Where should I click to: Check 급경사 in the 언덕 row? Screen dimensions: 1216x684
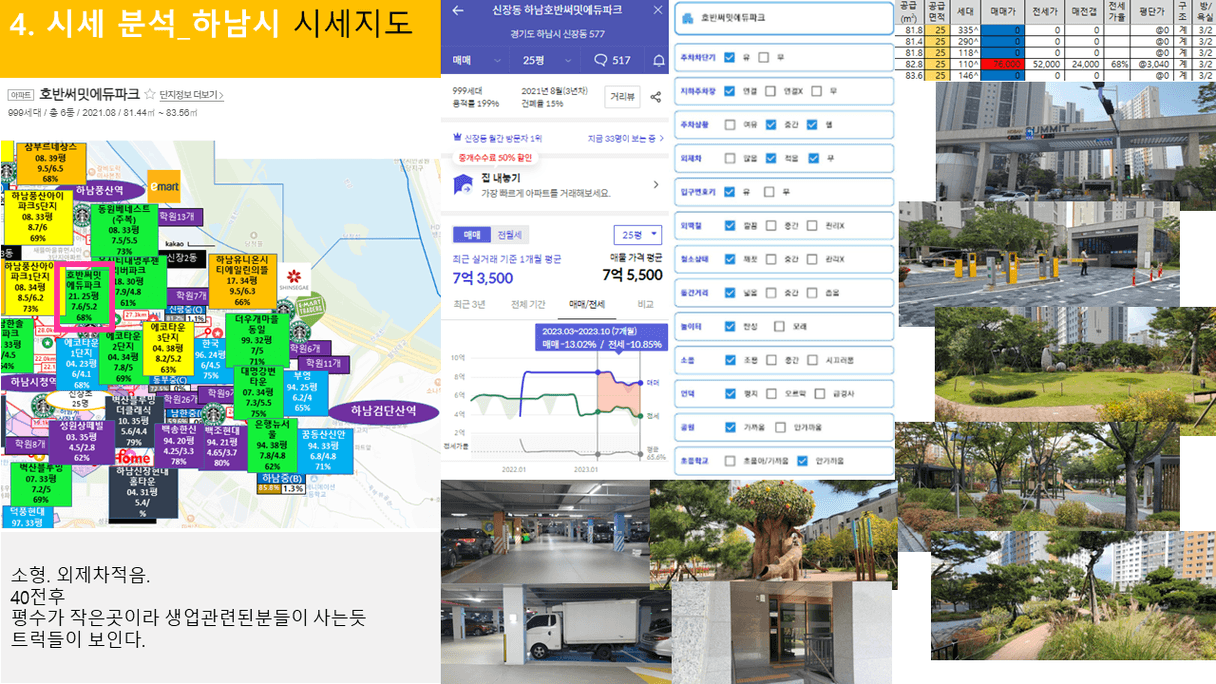[x=820, y=394]
